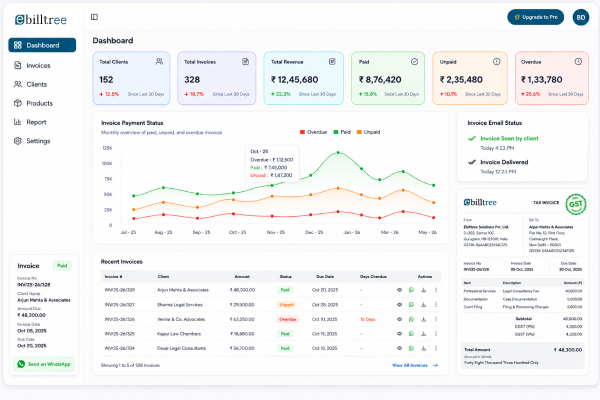View Desai Legal Consultants invoice eye icon

399,348
